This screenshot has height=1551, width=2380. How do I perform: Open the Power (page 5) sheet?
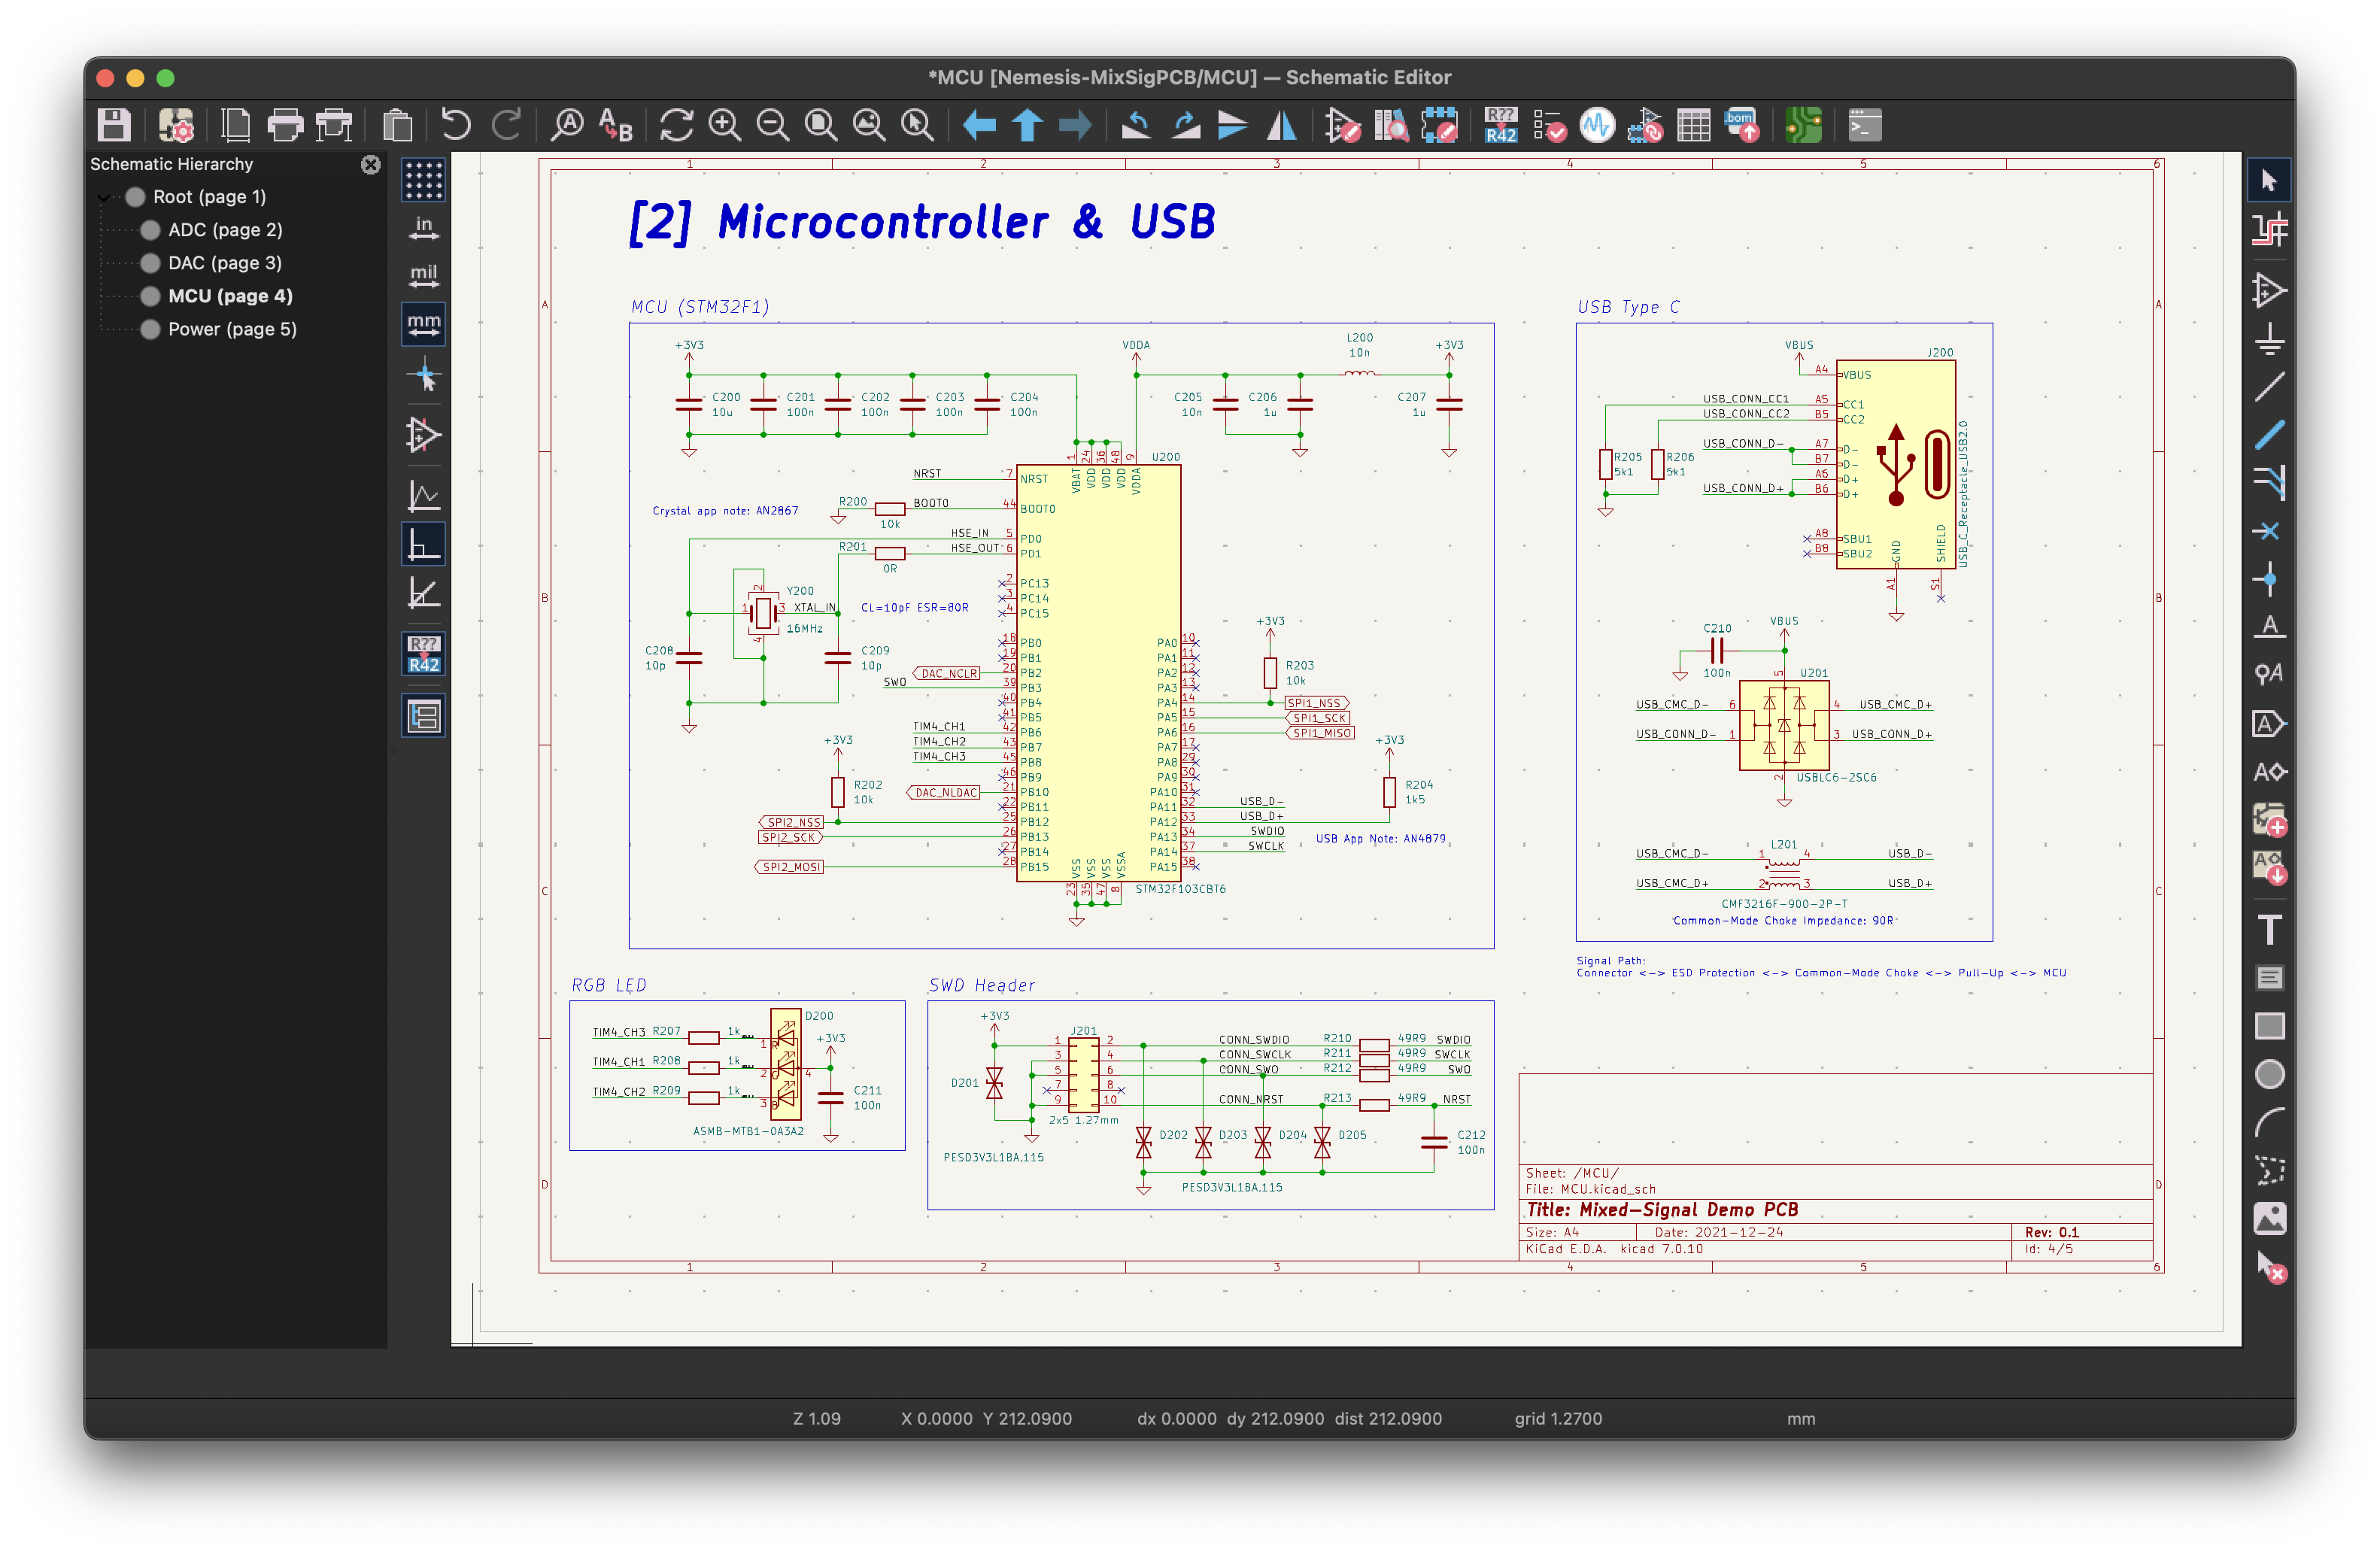(x=232, y=329)
